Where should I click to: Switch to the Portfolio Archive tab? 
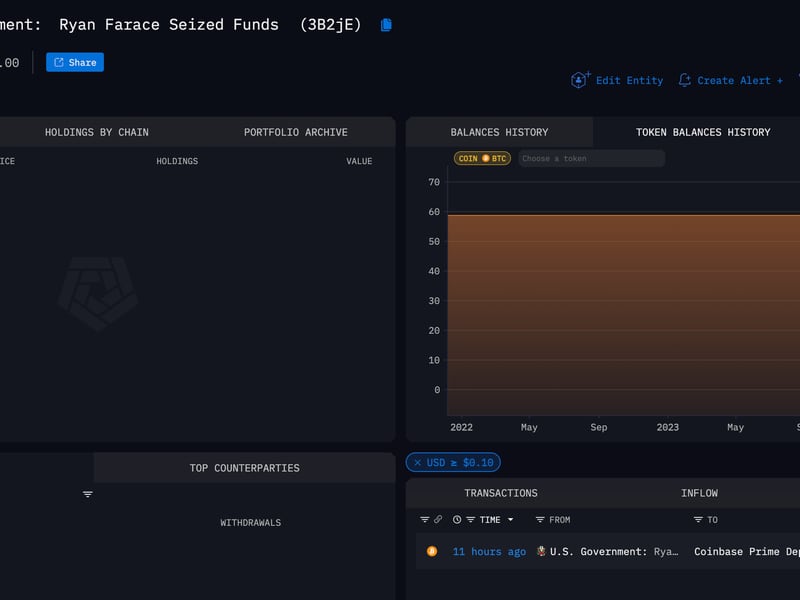pyautogui.click(x=294, y=131)
